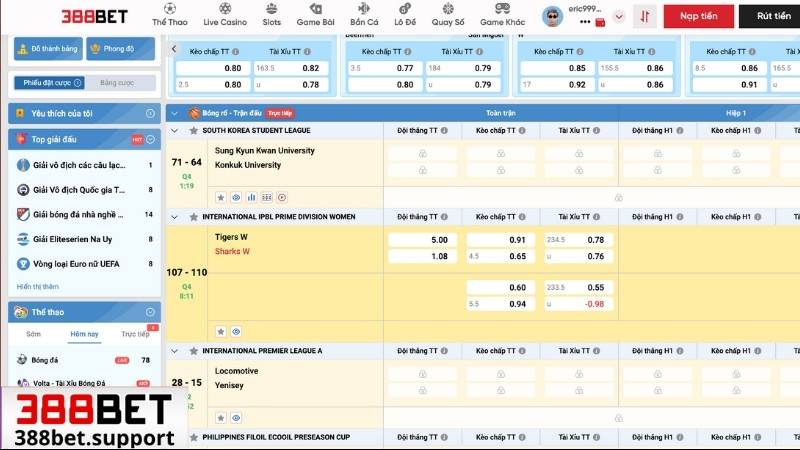Open the account dropdown arrow
Screen dimensions: 800x450
618,17
